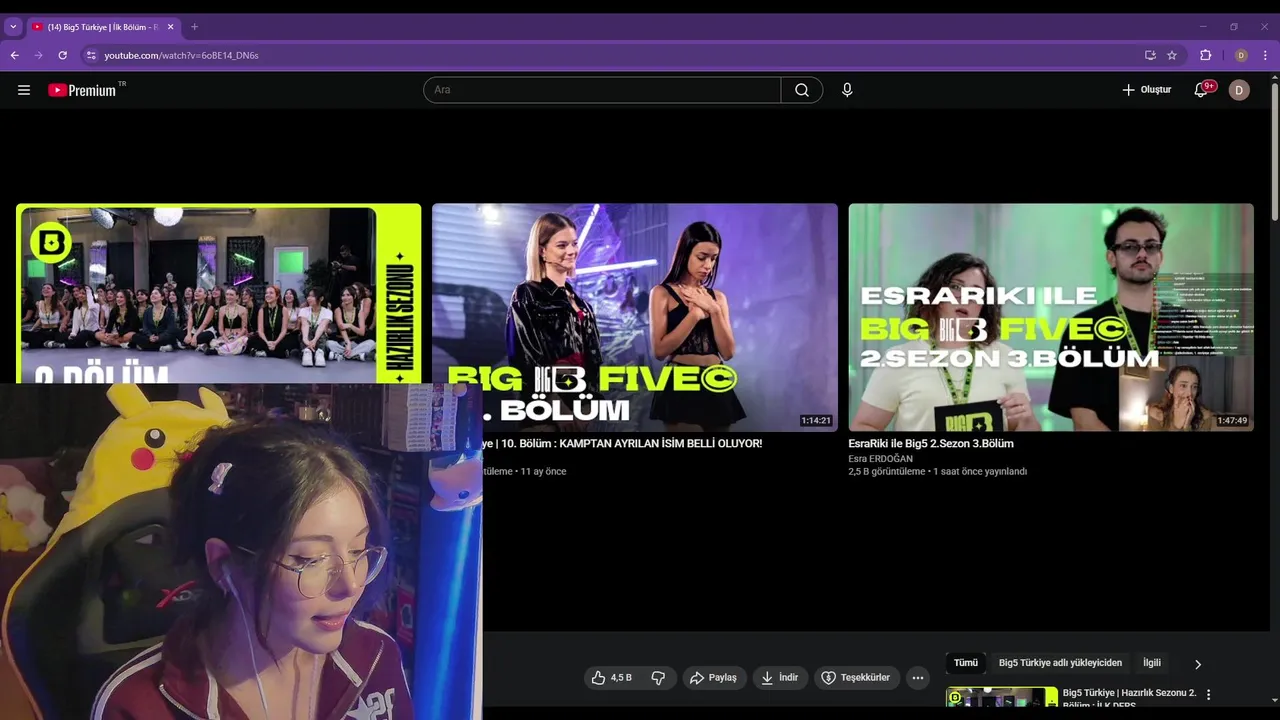Open the browser profile avatar
Image resolution: width=1280 pixels, height=720 pixels.
pos(1241,55)
